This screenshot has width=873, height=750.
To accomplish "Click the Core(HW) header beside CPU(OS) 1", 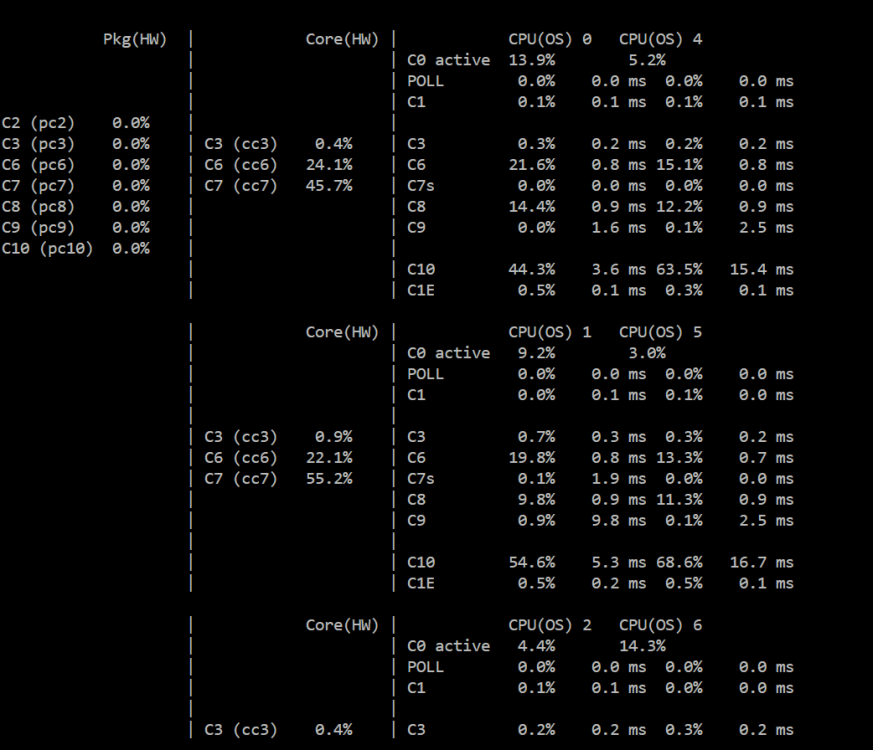I will click(342, 332).
